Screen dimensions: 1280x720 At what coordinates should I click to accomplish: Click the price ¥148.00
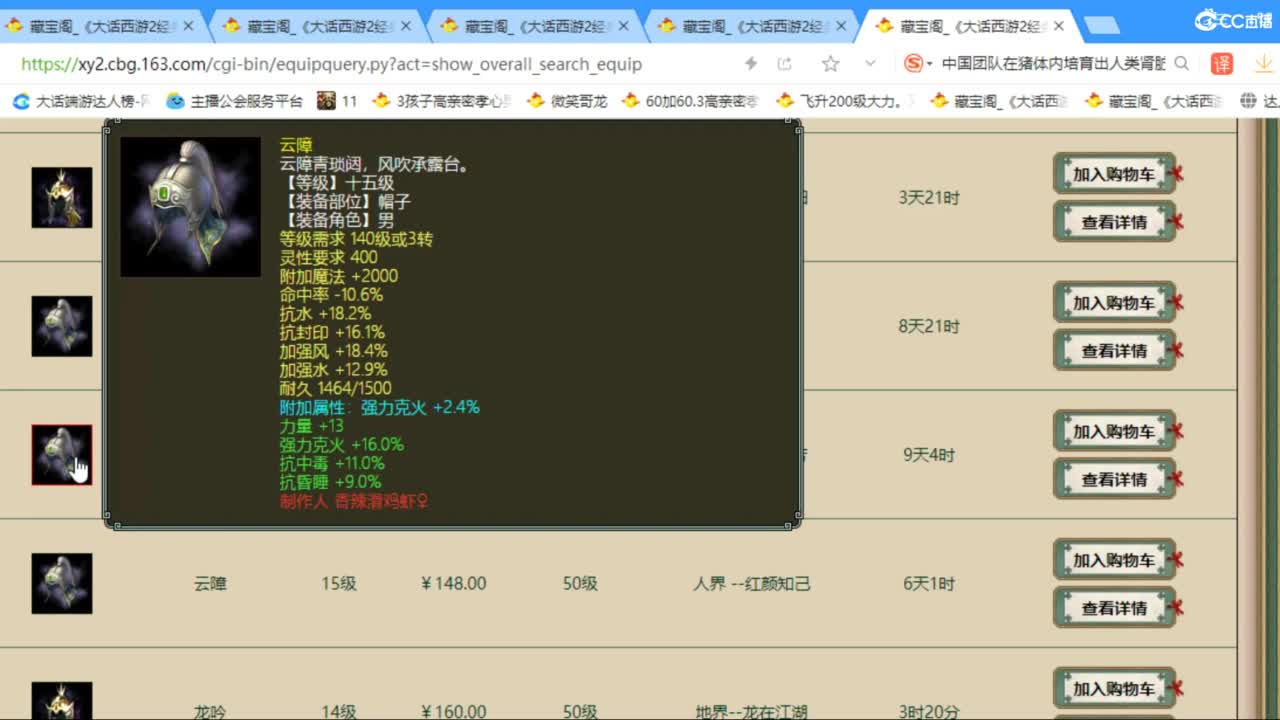(454, 583)
